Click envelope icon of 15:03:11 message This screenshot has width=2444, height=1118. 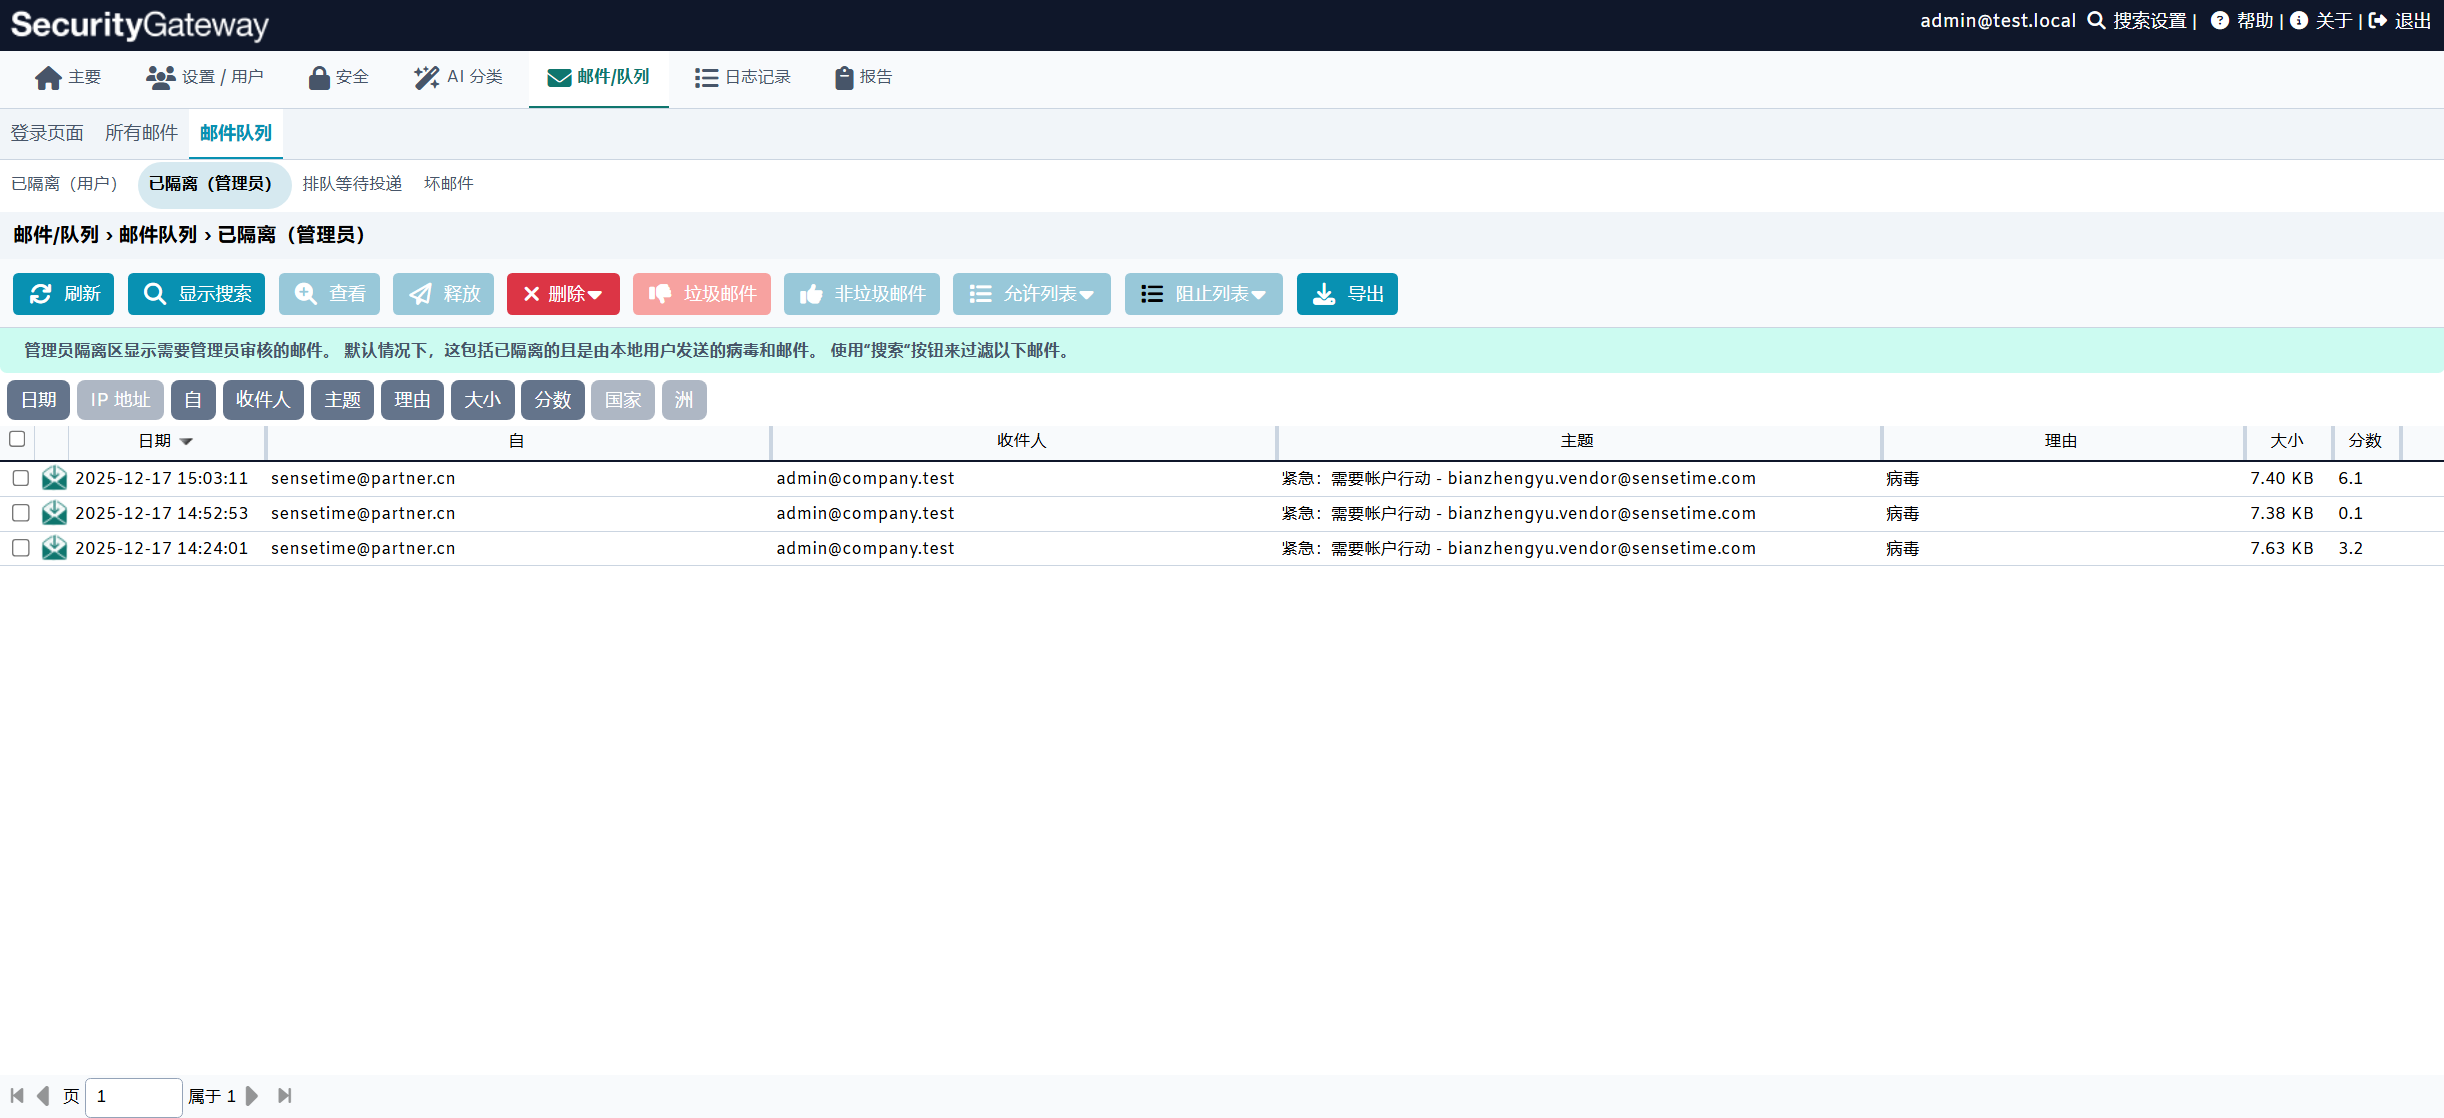coord(54,478)
